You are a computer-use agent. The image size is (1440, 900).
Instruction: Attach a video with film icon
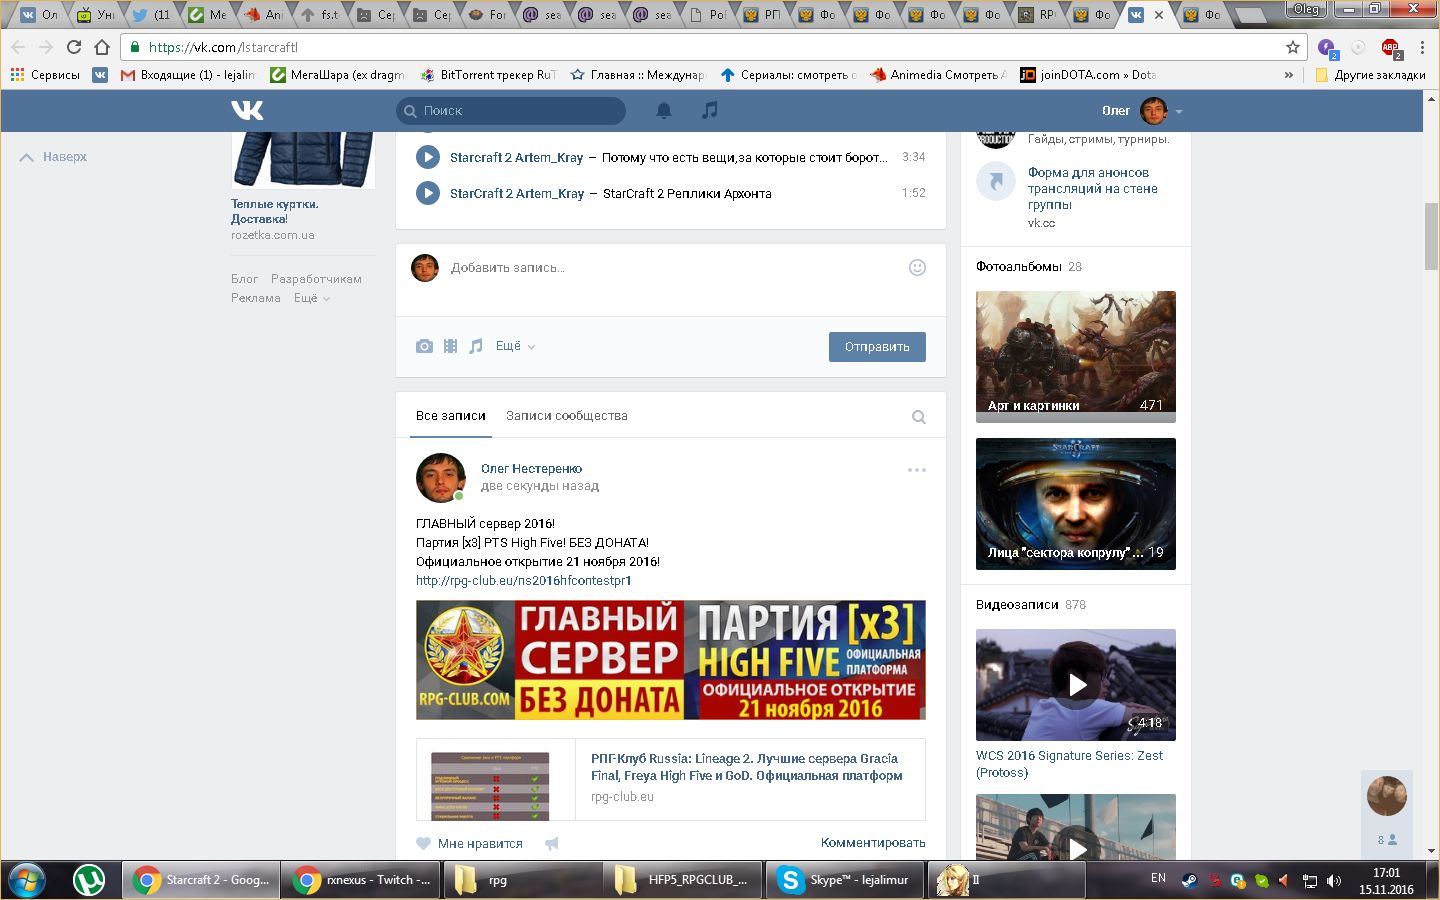tap(450, 346)
